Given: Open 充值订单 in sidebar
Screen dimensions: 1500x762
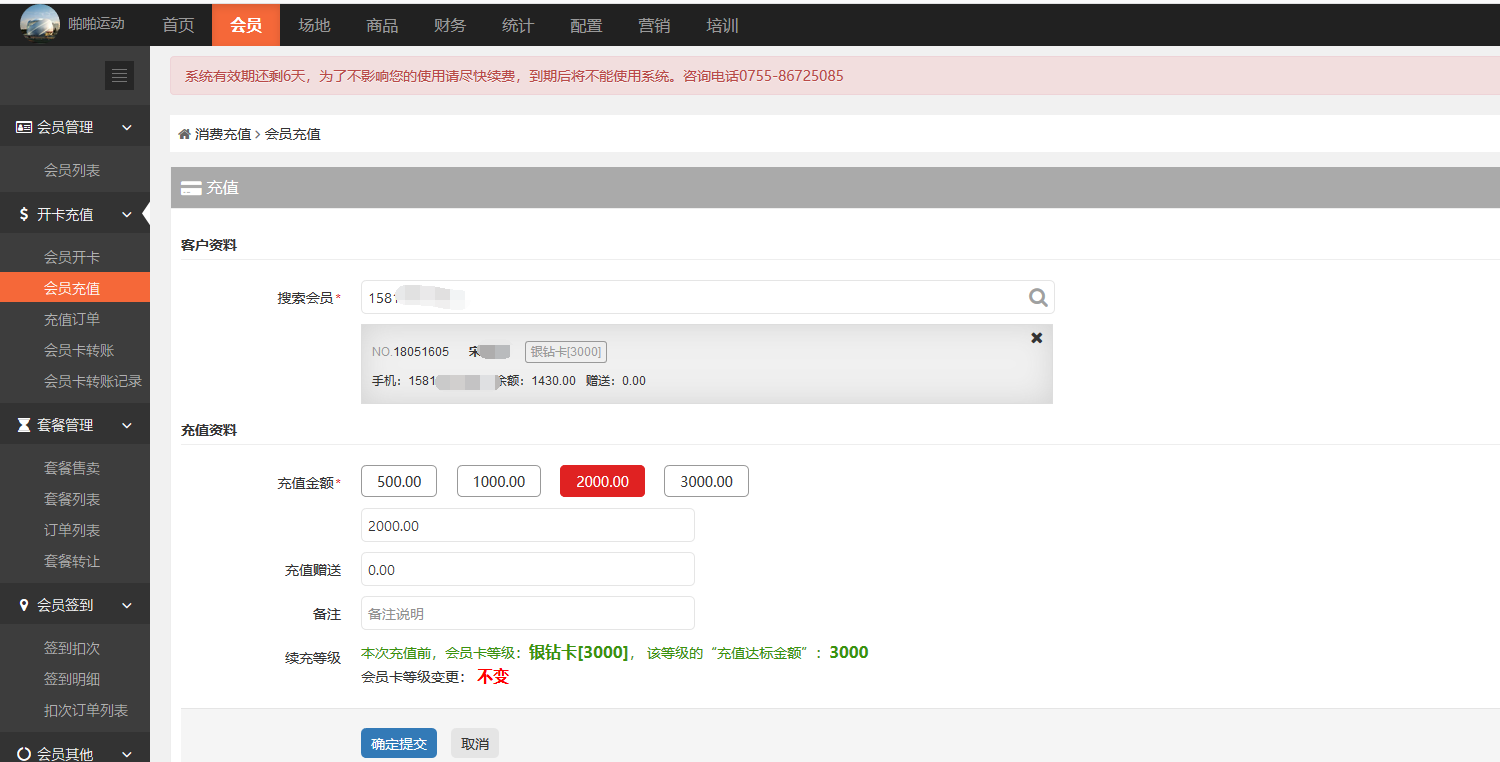Looking at the screenshot, I should (72, 319).
